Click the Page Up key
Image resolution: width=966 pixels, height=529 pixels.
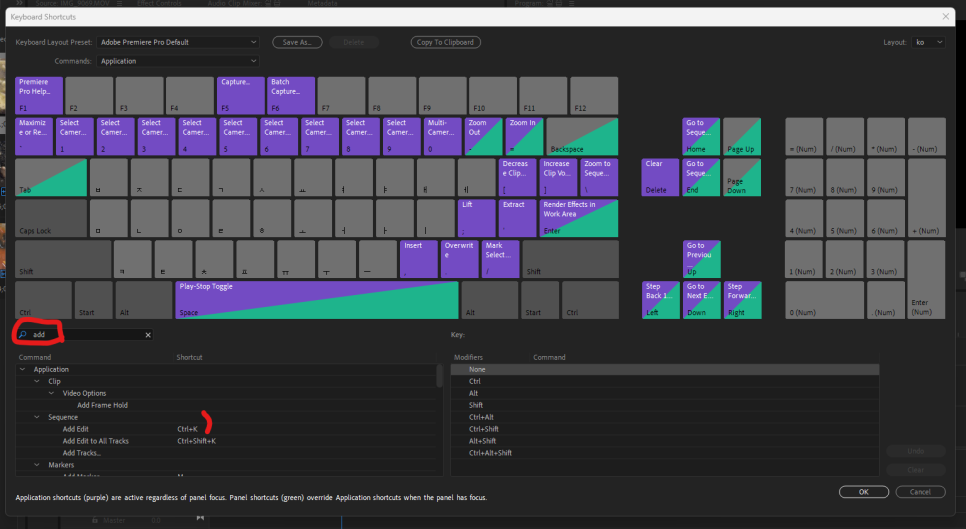pos(742,137)
